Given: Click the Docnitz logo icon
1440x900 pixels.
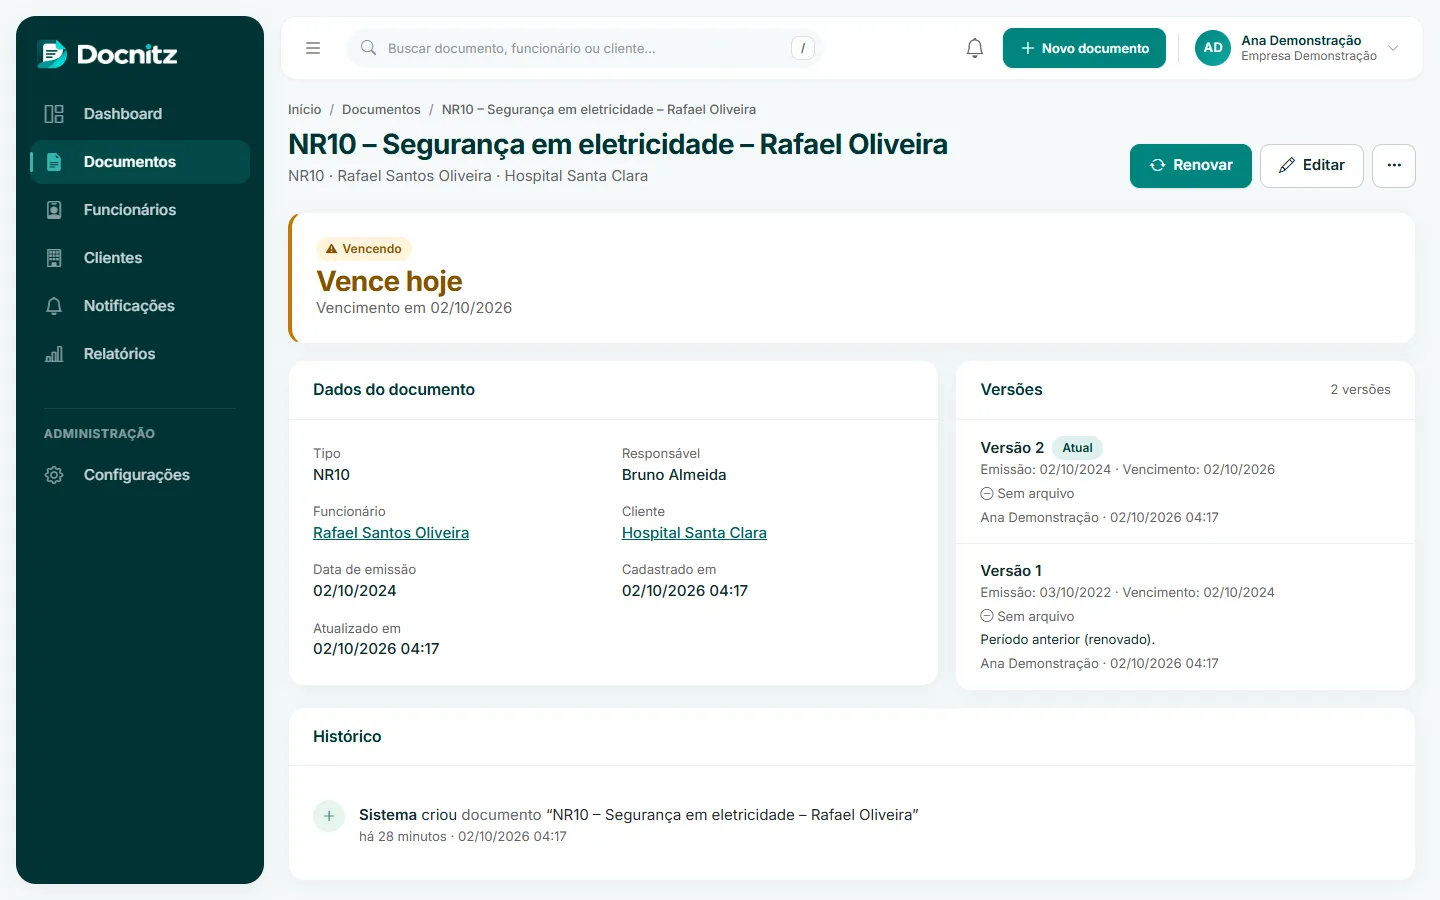Looking at the screenshot, I should tap(52, 54).
